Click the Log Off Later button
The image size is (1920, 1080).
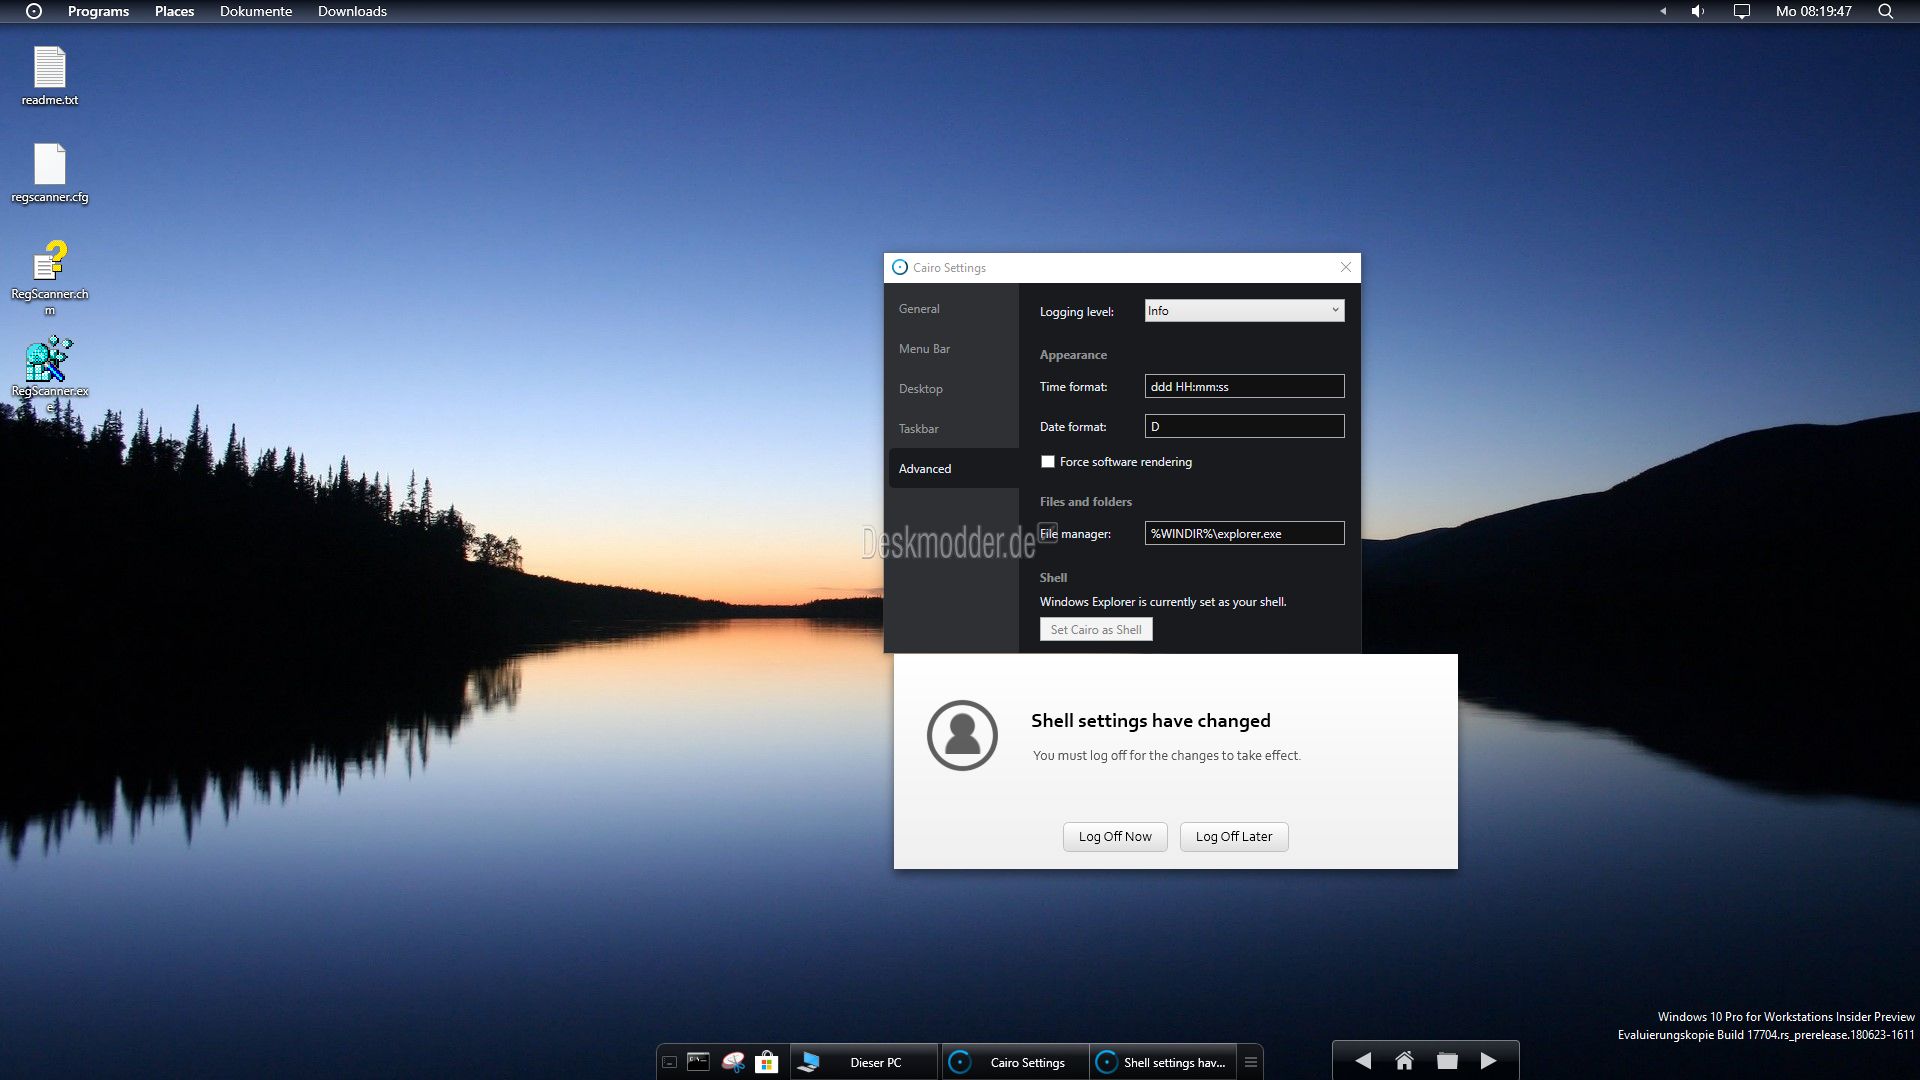[x=1234, y=837]
